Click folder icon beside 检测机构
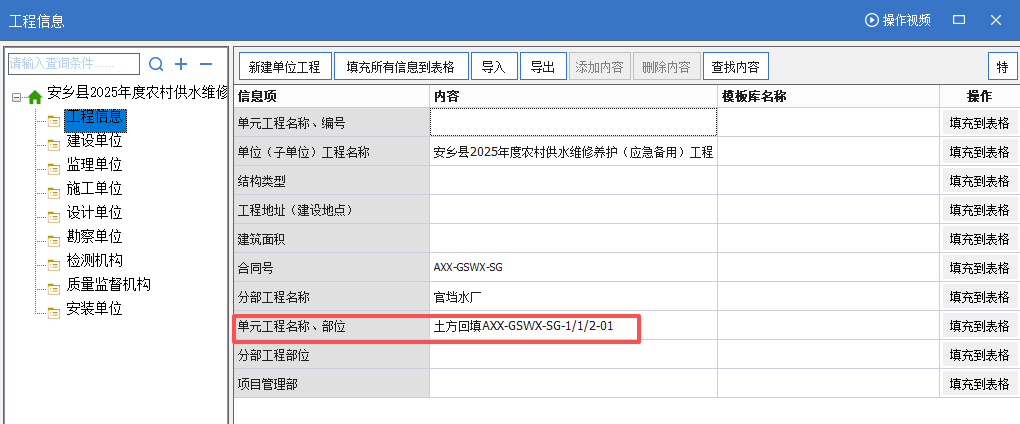This screenshot has width=1020, height=424. pos(54,265)
